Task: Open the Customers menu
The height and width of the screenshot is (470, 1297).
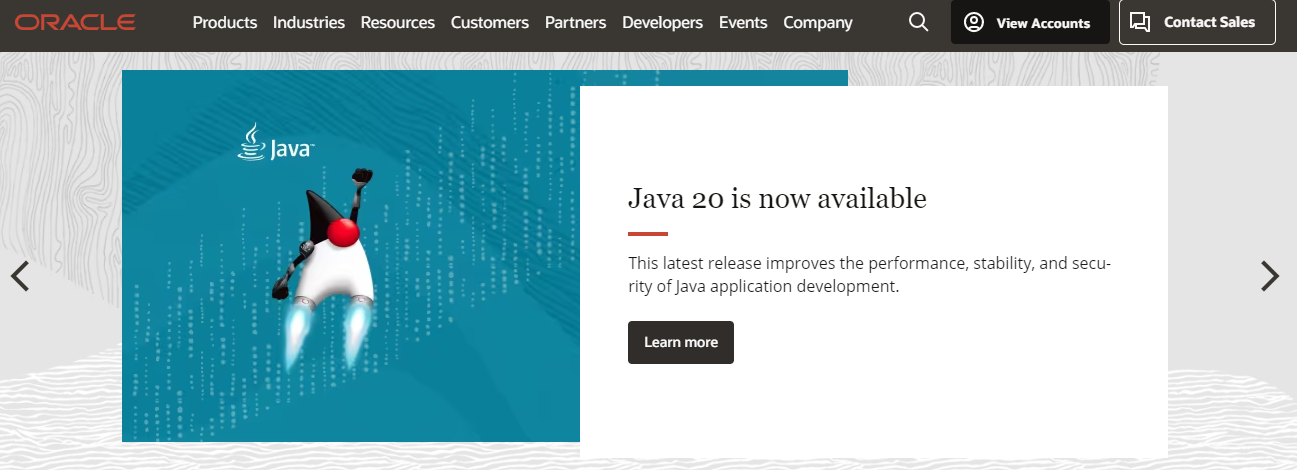Action: click(490, 22)
